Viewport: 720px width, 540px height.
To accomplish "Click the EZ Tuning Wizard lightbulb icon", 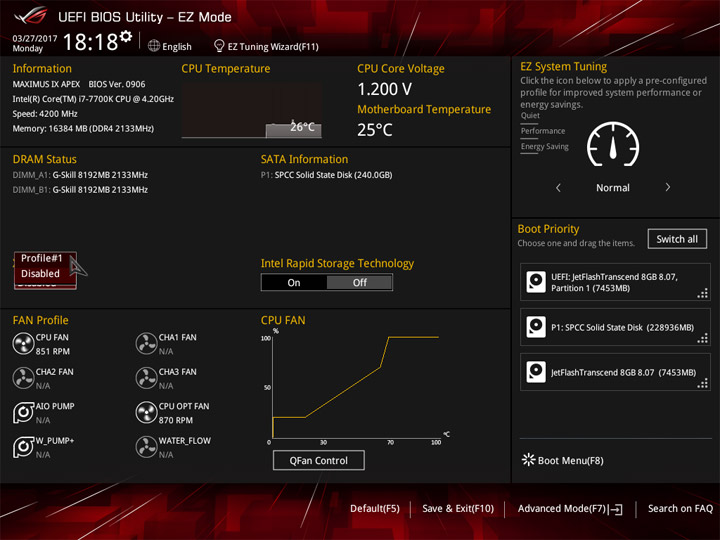I will tap(219, 46).
